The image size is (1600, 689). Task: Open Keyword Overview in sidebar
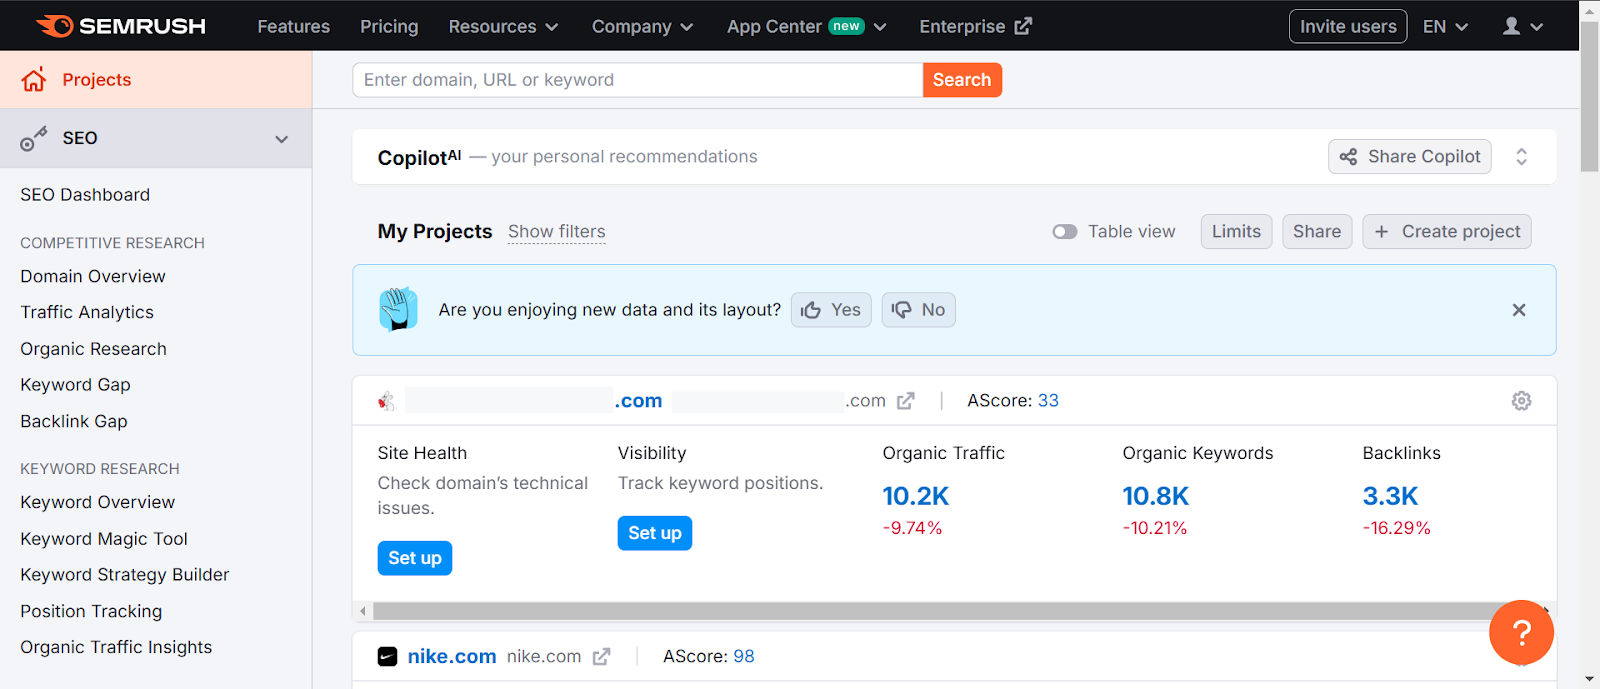pos(97,502)
